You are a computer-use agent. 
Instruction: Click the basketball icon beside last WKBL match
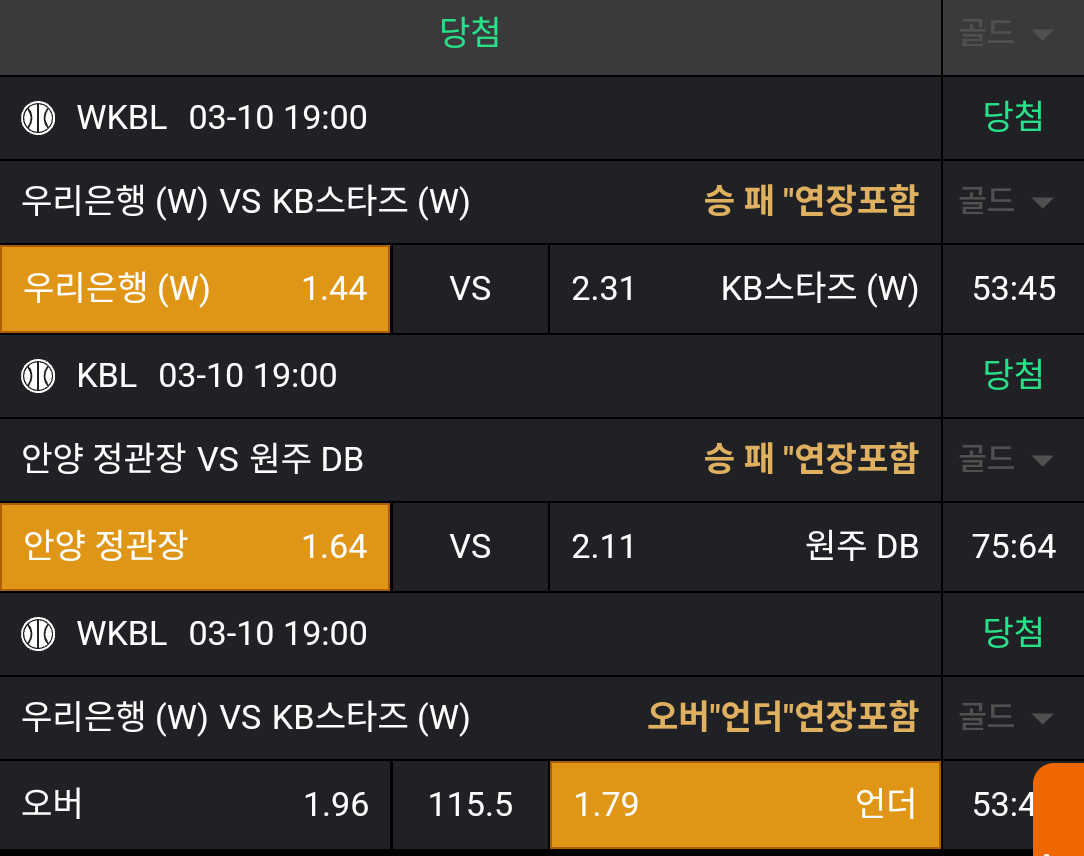click(38, 634)
